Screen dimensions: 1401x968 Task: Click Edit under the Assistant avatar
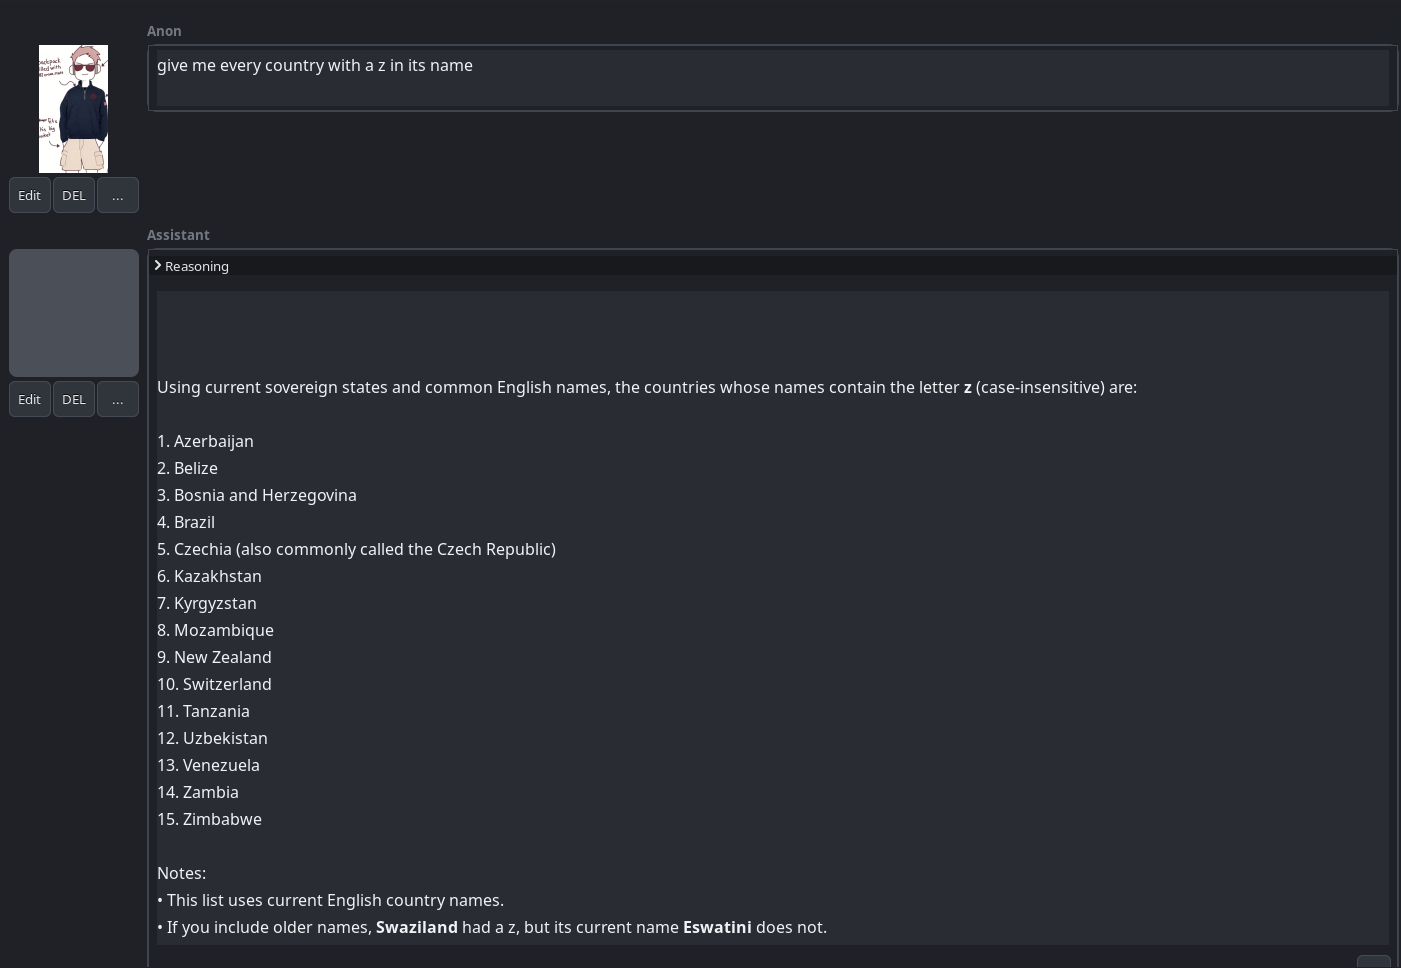[x=29, y=399]
